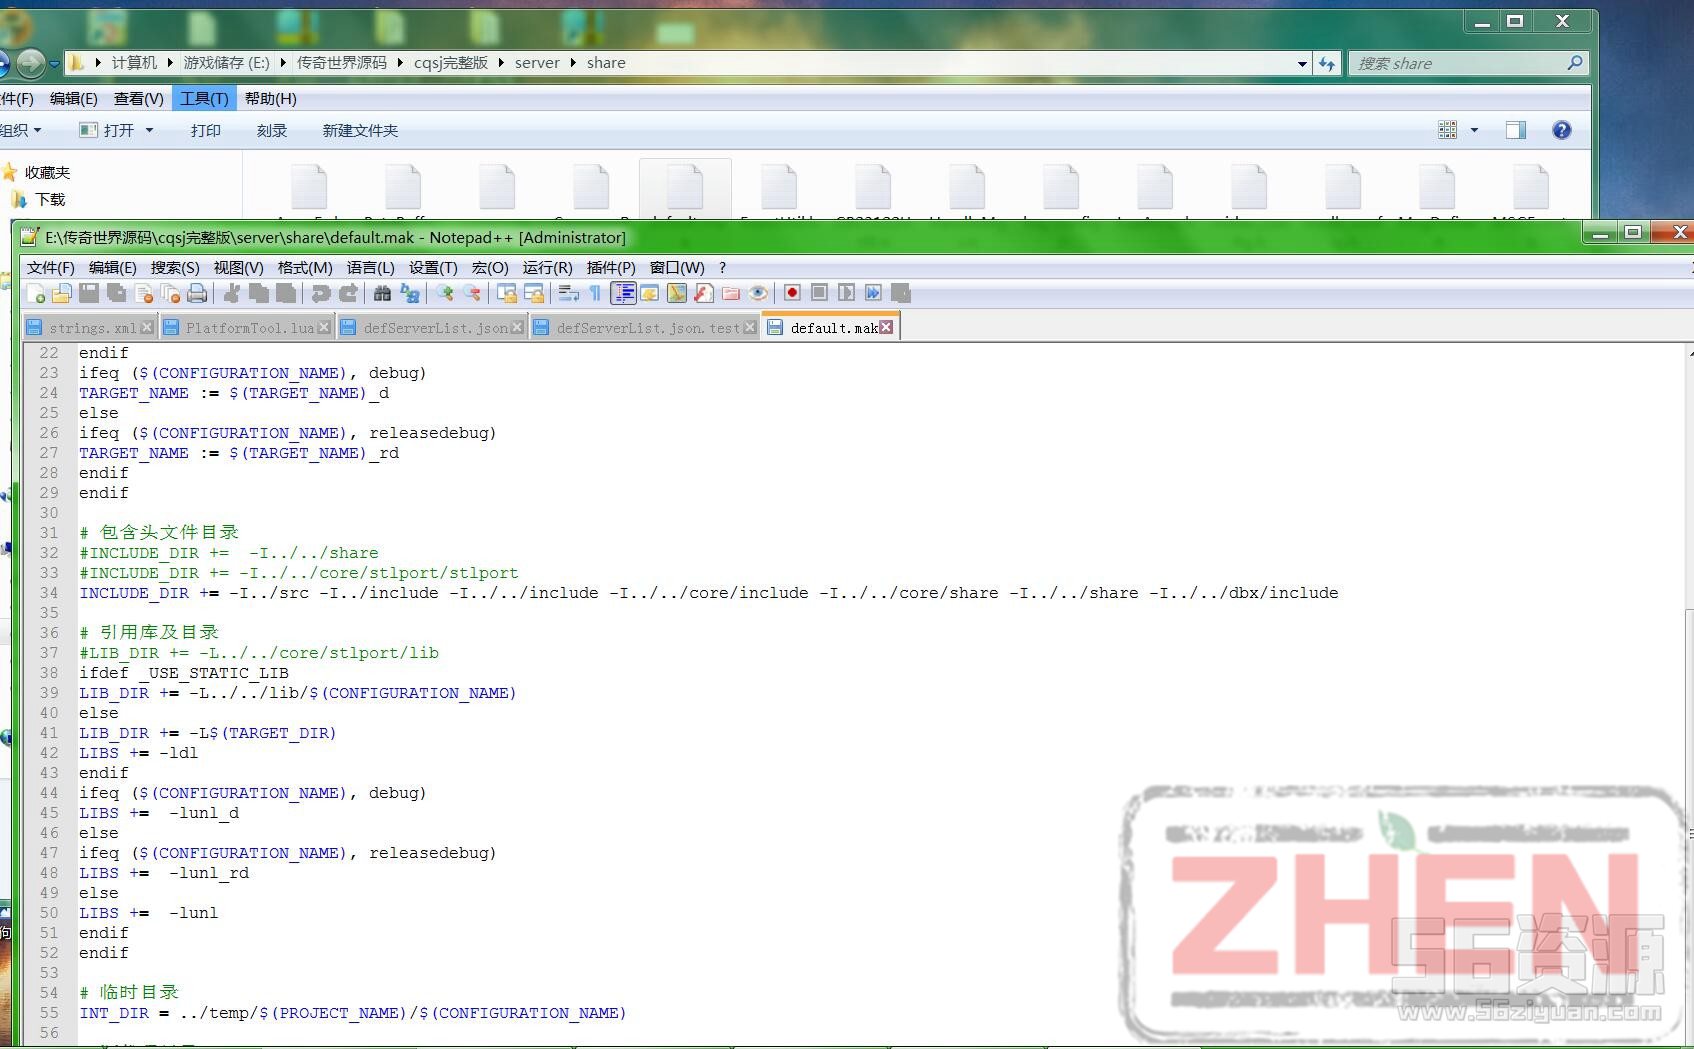Click the 新建文件夹 button
Viewport: 1694px width, 1049px height.
point(360,131)
